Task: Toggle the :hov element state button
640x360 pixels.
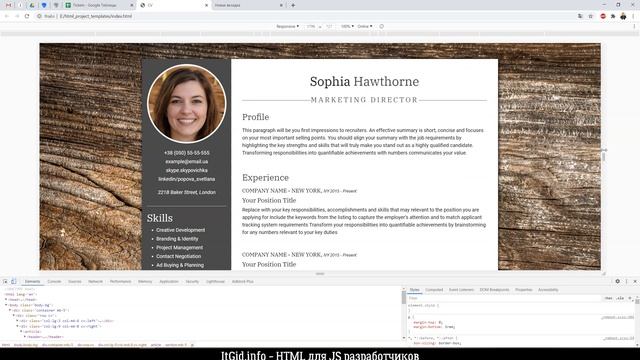Action: (x=608, y=298)
